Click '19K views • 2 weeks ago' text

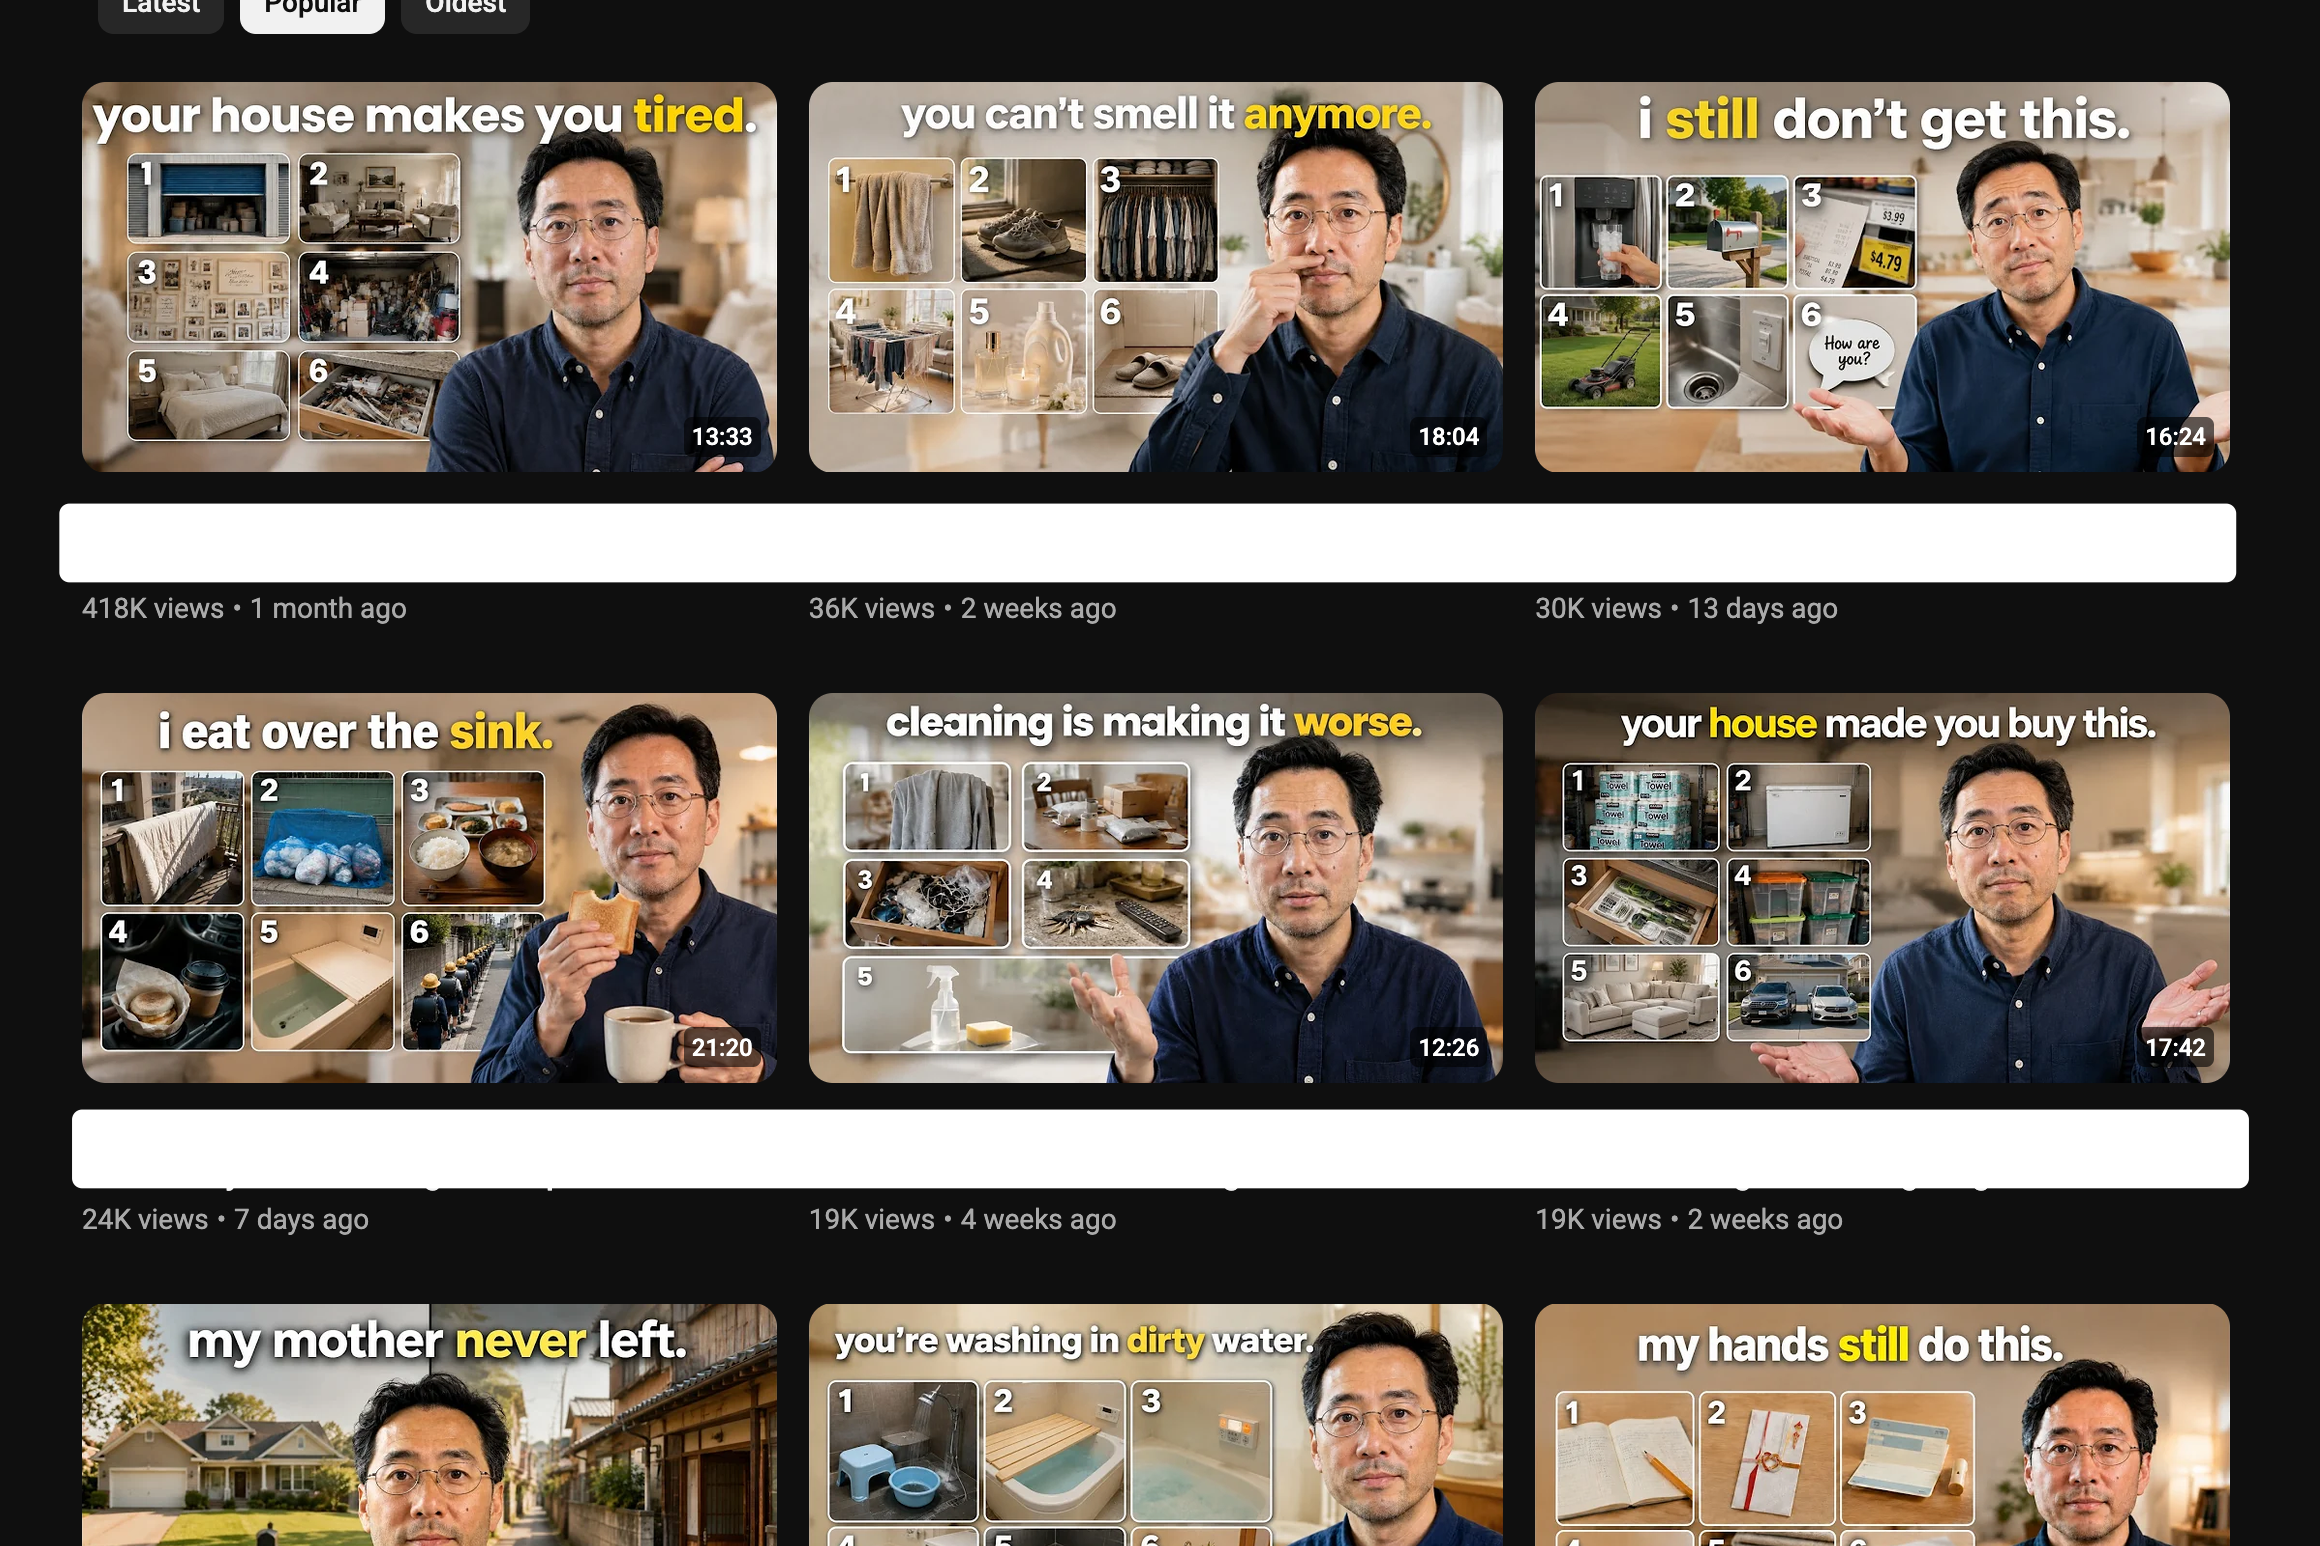(1689, 1220)
